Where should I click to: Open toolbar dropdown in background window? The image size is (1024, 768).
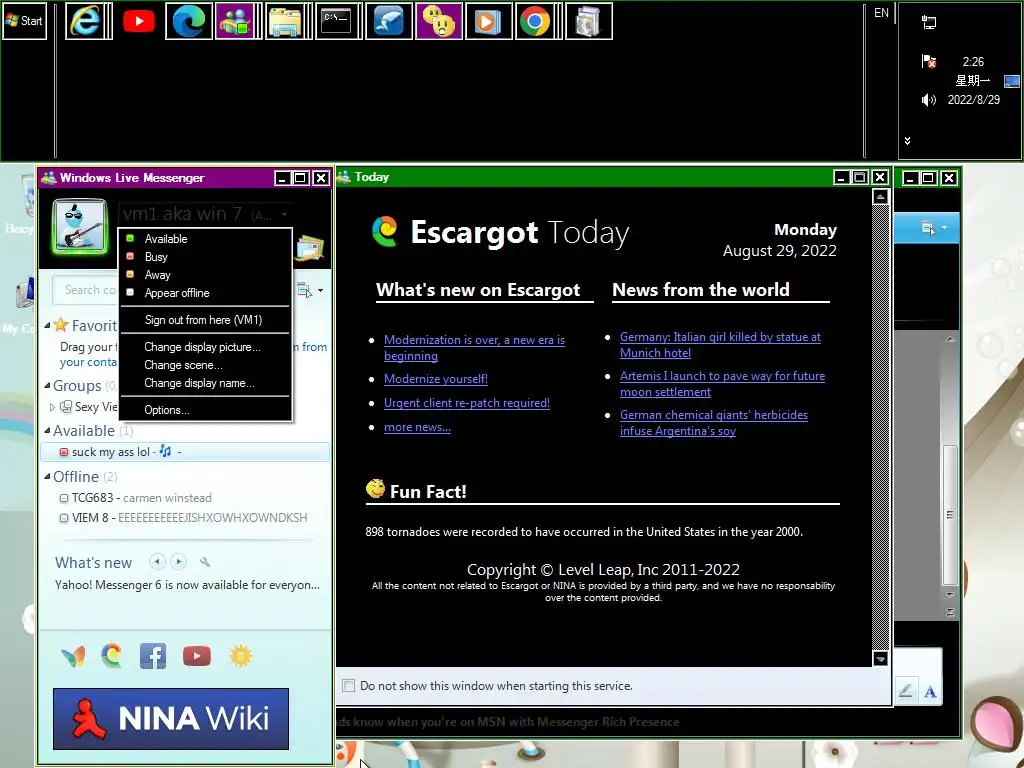tap(933, 228)
